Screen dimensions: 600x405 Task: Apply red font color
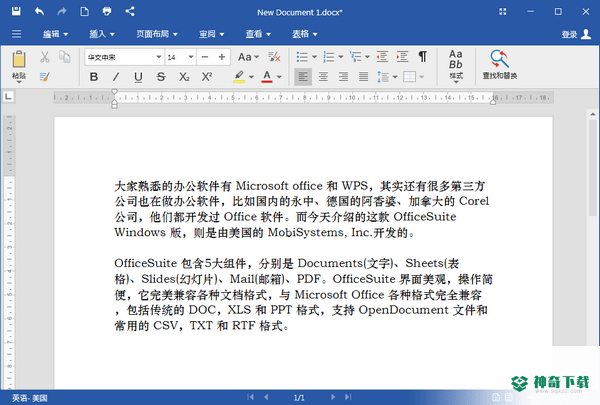tap(267, 77)
